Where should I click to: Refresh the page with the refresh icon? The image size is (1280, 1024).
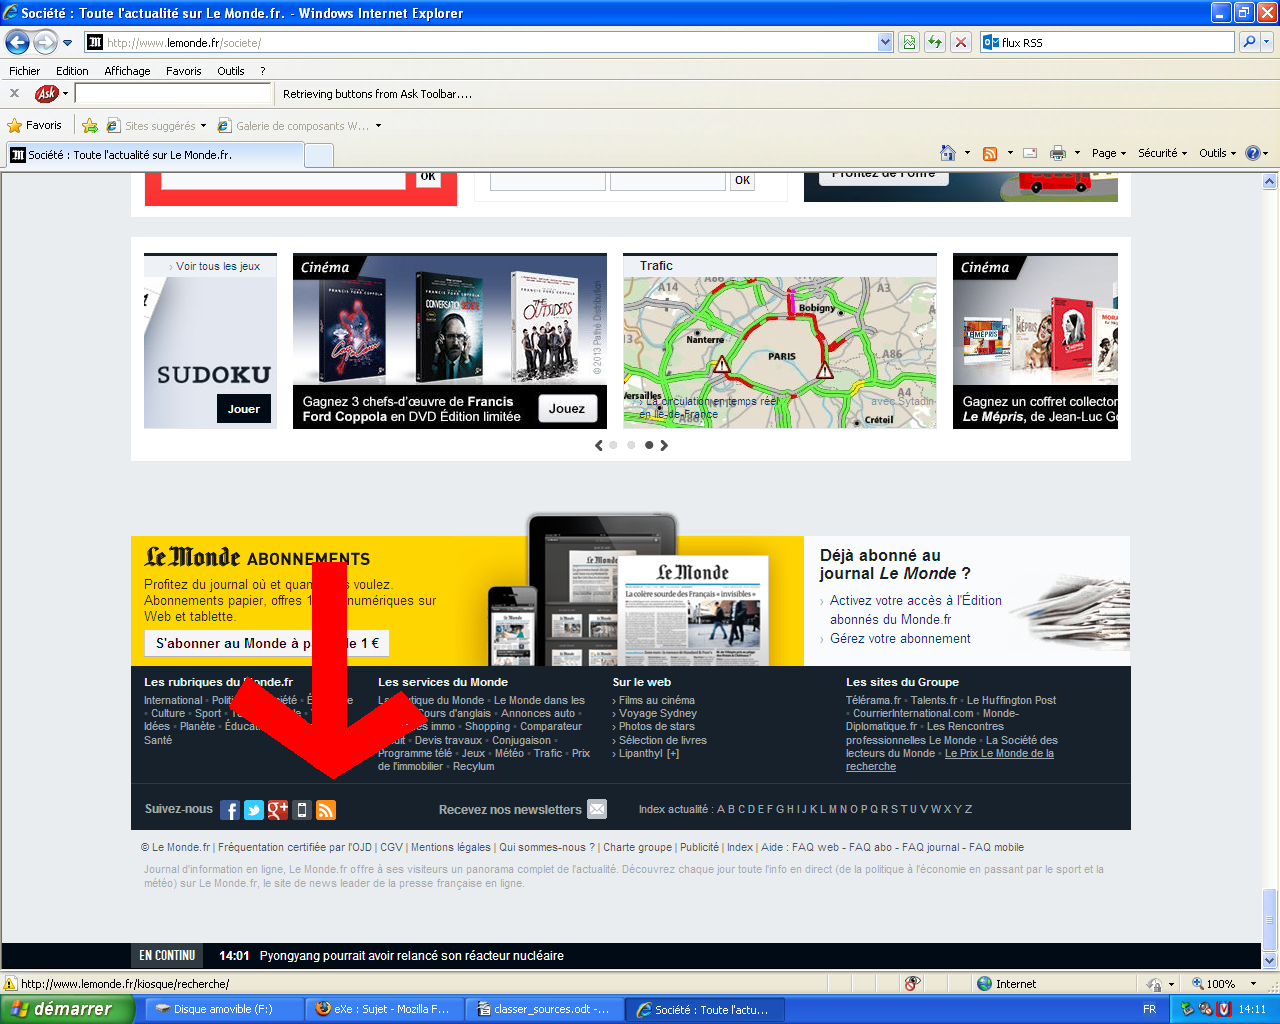tap(935, 42)
